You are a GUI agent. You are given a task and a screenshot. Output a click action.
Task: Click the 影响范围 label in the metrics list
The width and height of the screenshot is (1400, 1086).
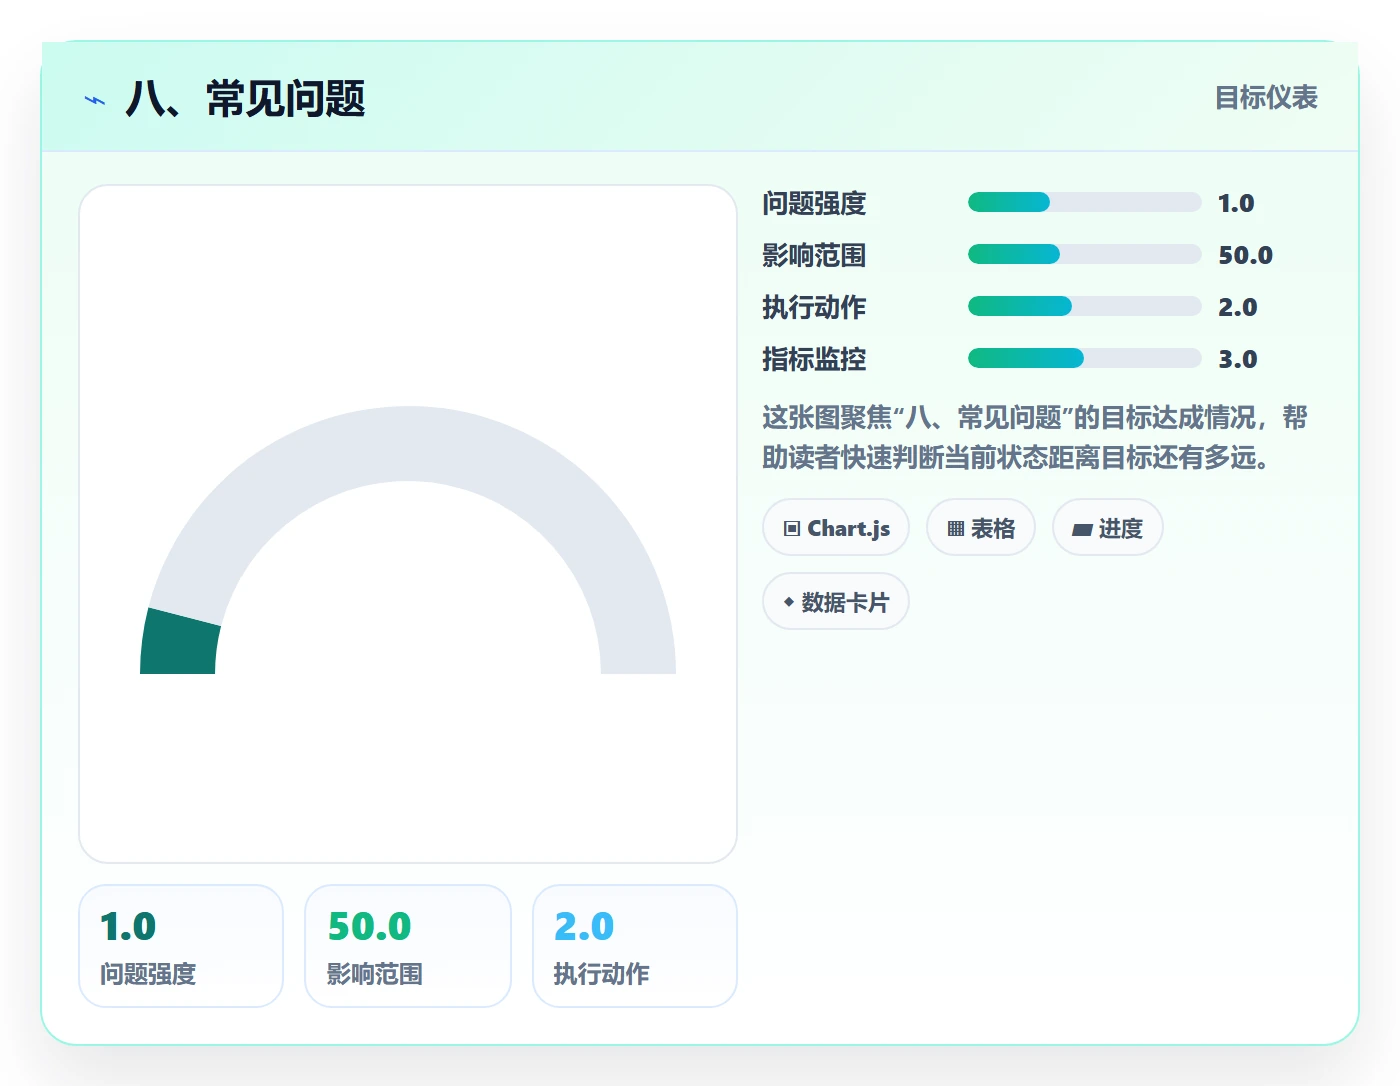(814, 255)
